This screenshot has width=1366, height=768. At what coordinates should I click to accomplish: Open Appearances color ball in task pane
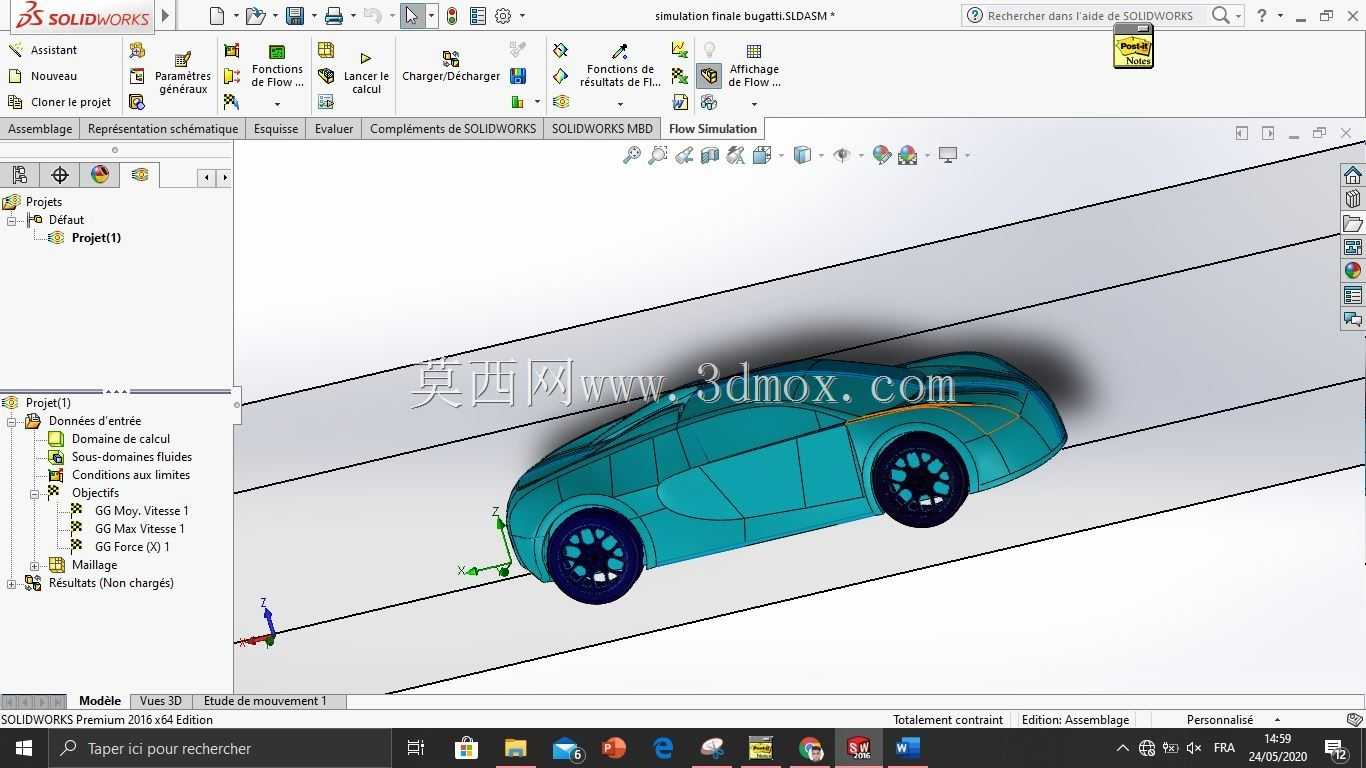click(x=1353, y=271)
